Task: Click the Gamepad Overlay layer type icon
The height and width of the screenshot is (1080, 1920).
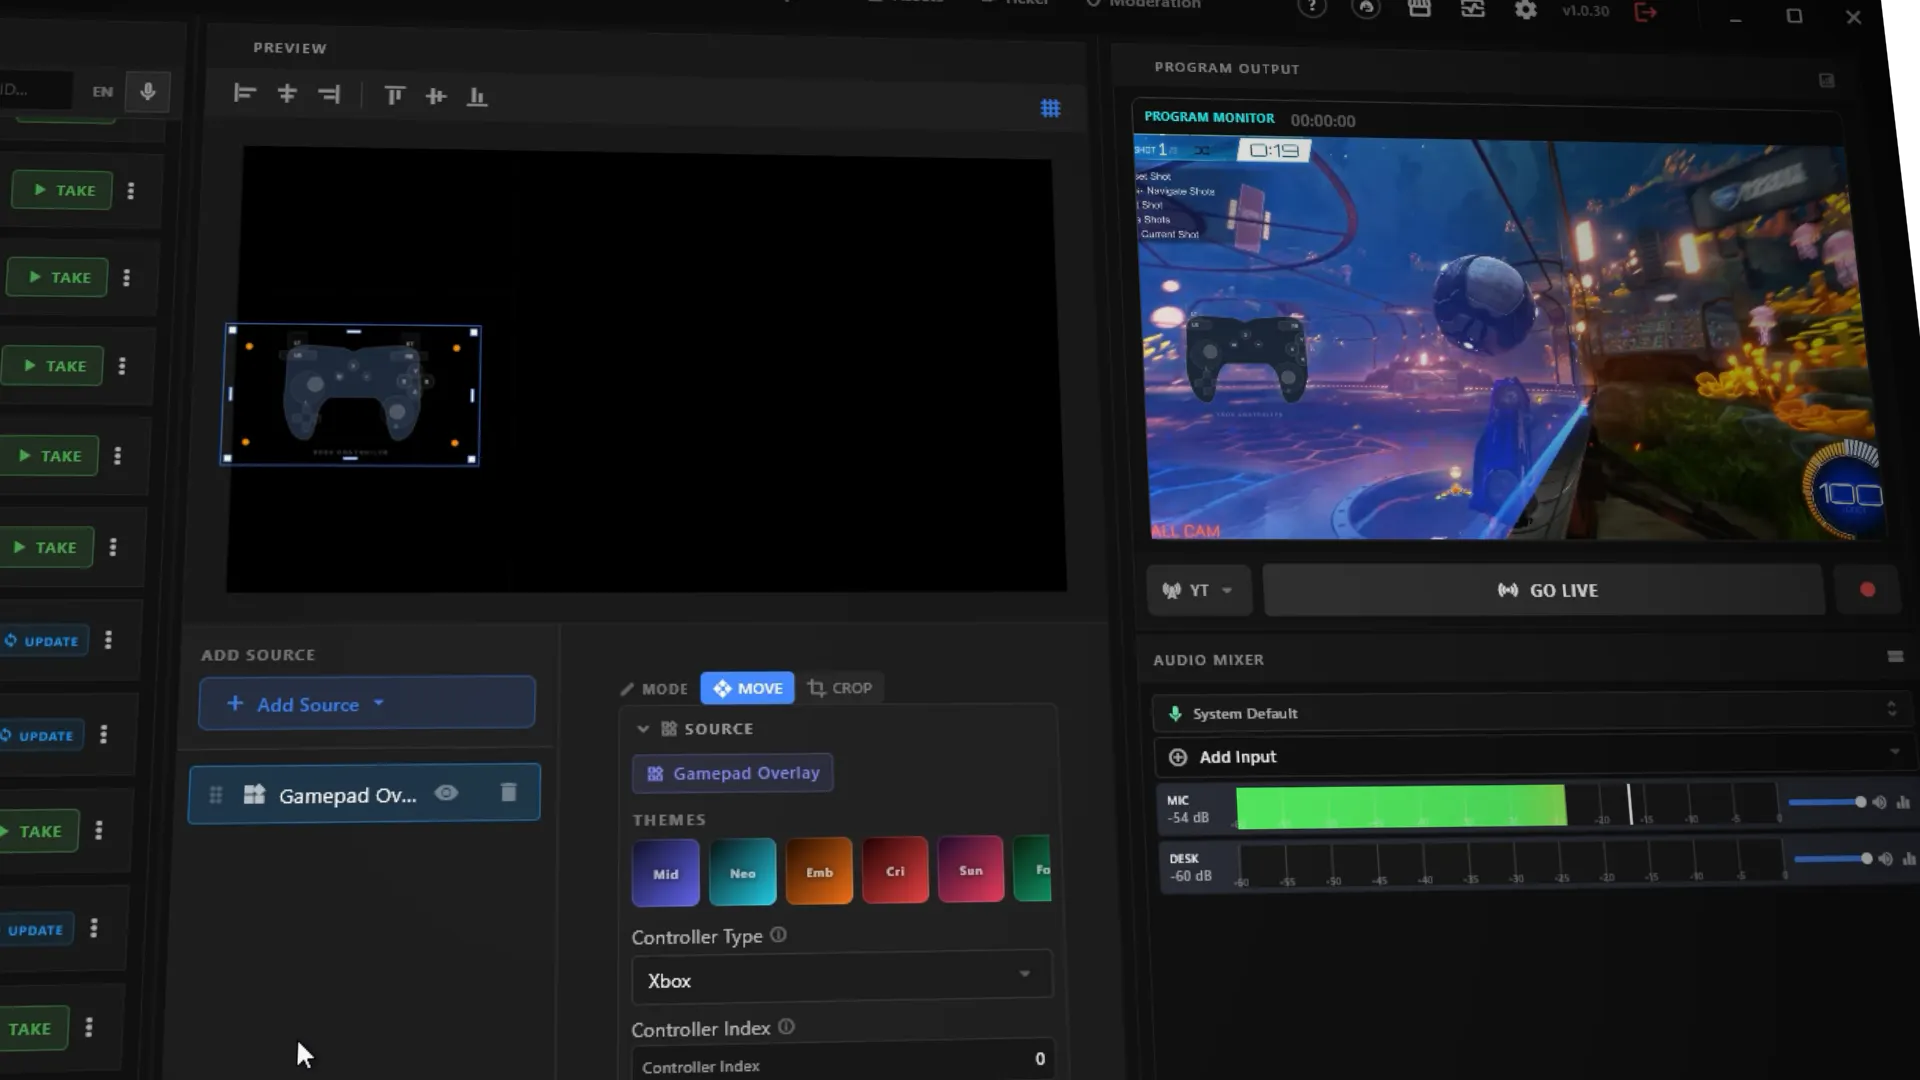Action: pos(254,794)
